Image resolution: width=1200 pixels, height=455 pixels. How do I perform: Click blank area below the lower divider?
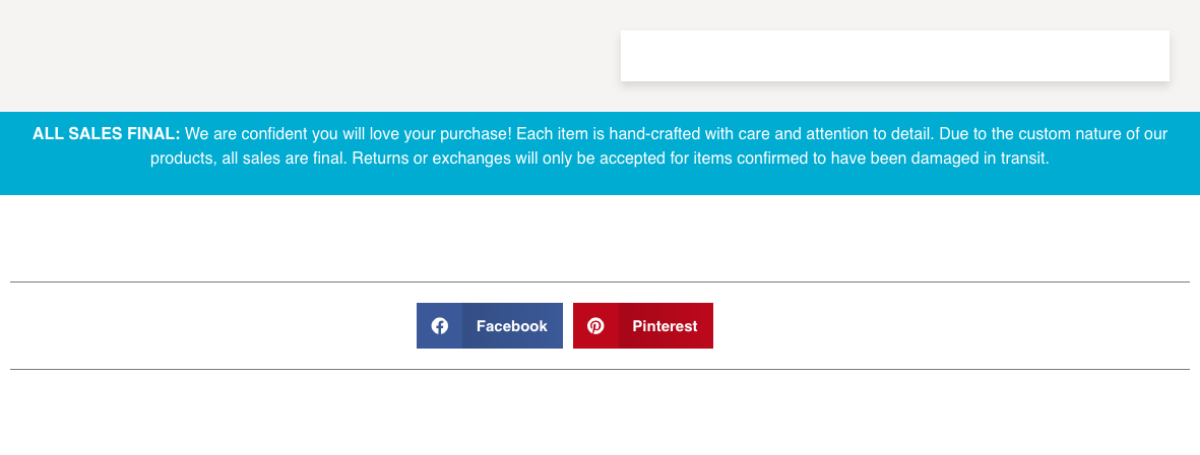pos(600,415)
